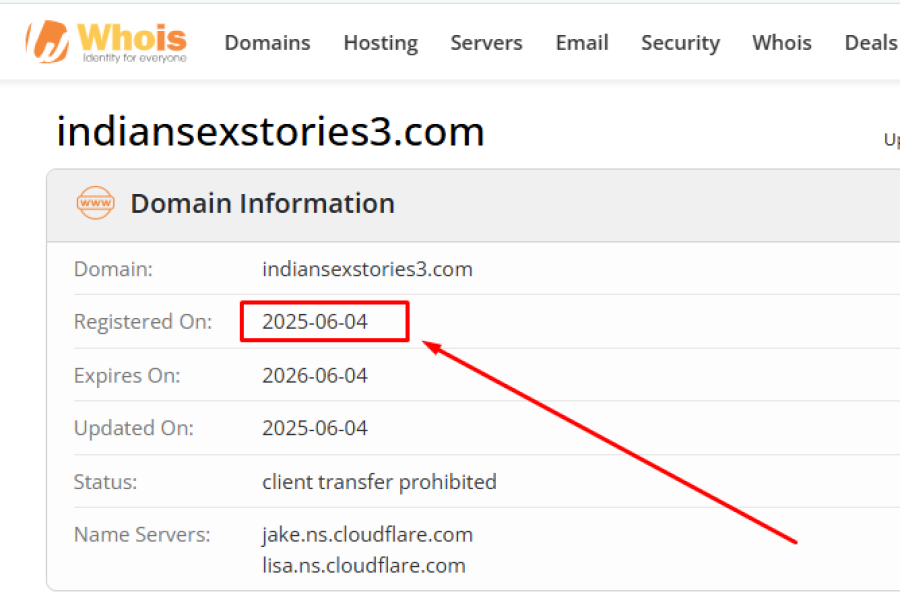Click the Whois logo icon
The image size is (900, 609).
(x=48, y=40)
